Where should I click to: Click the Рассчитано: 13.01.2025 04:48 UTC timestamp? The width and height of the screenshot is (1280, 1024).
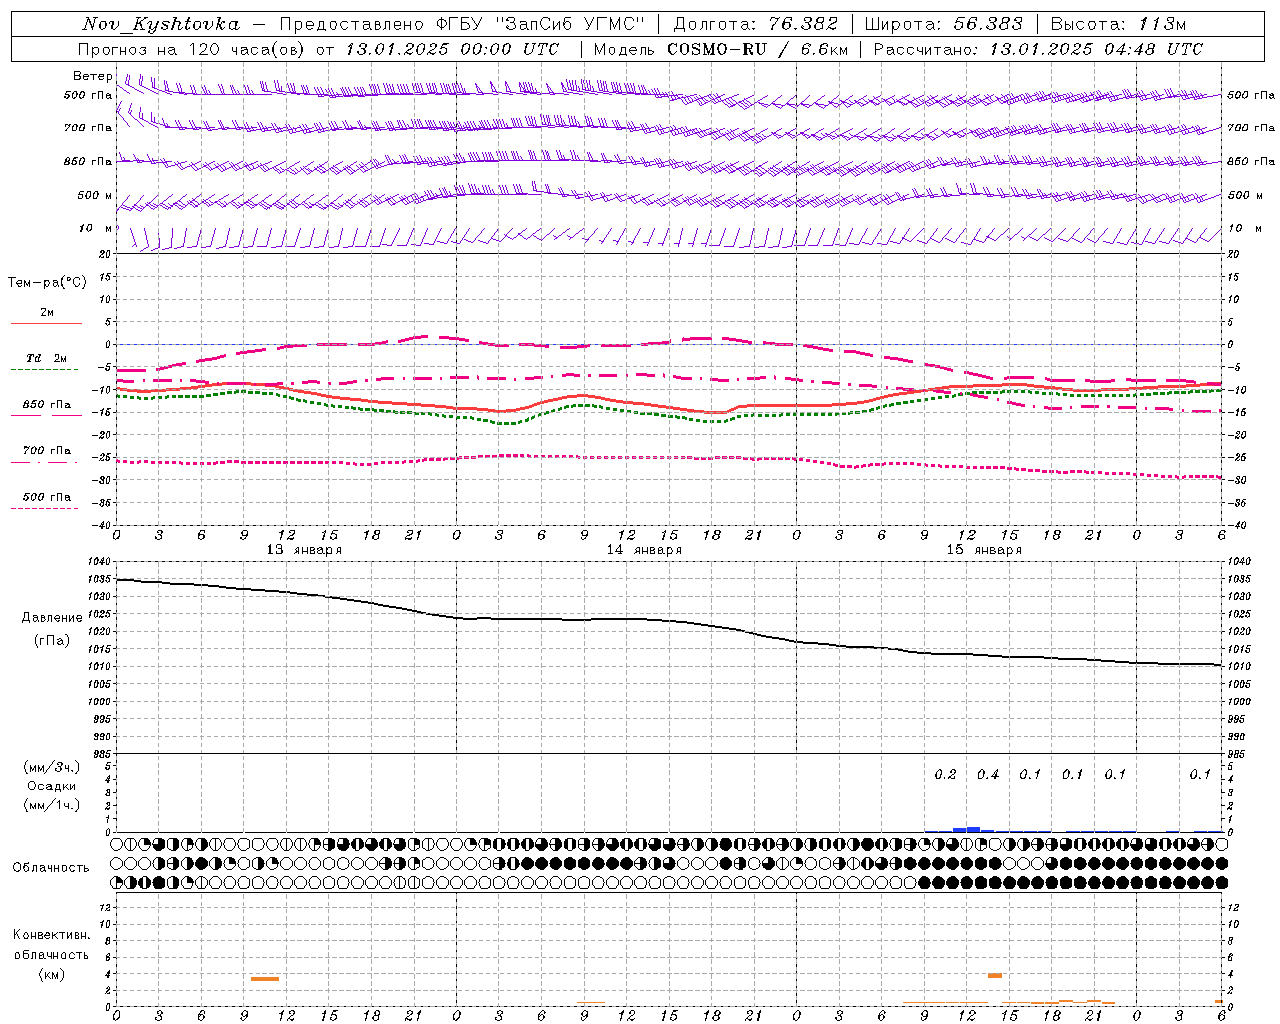[x=1038, y=49]
